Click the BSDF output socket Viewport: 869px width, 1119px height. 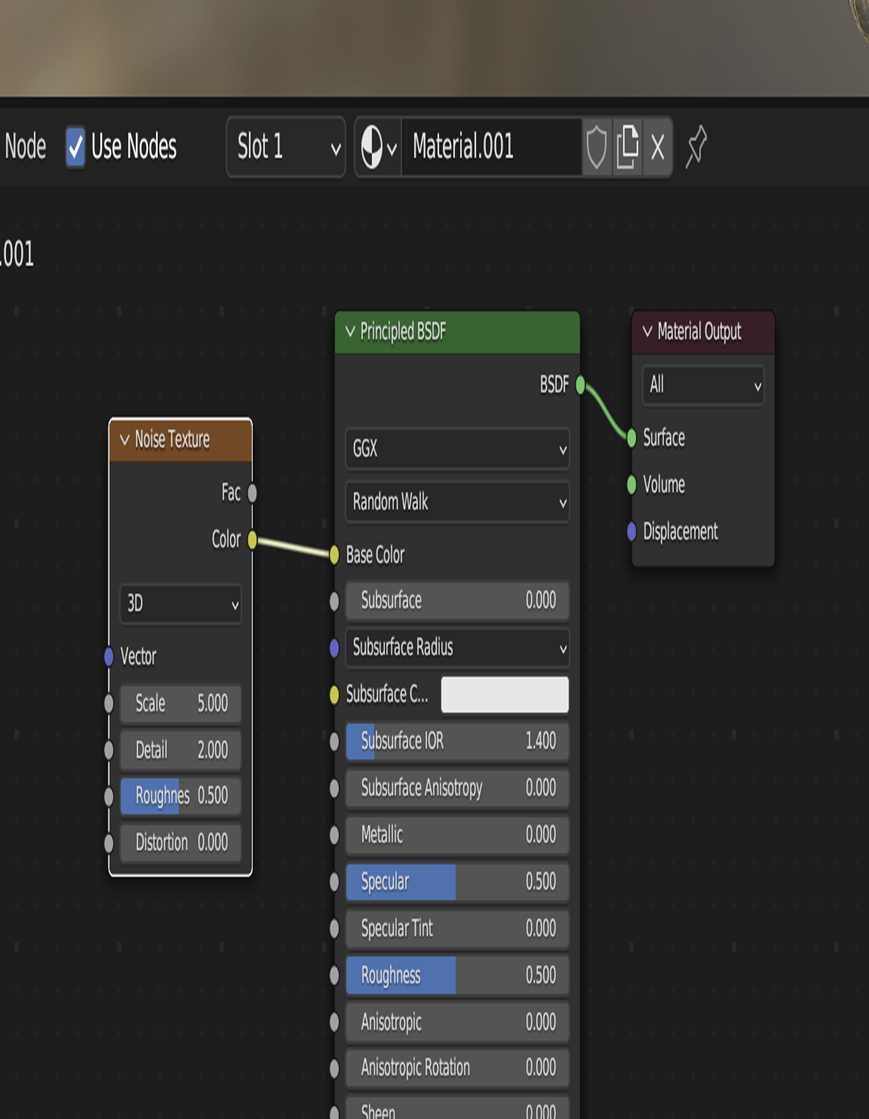coord(578,383)
